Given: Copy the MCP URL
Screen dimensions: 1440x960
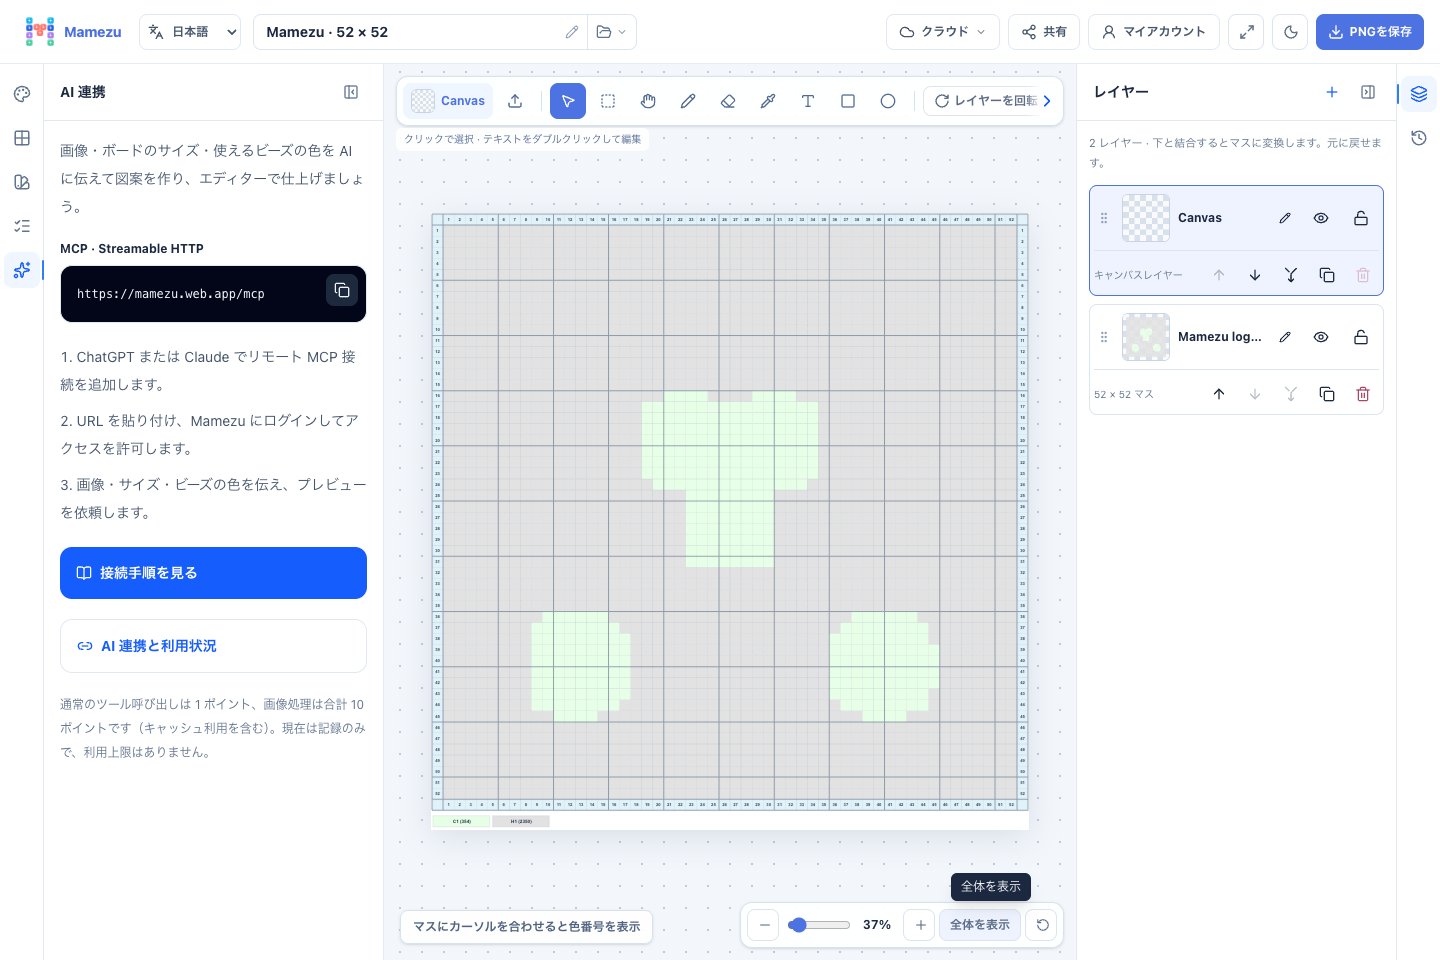Looking at the screenshot, I should (x=342, y=290).
